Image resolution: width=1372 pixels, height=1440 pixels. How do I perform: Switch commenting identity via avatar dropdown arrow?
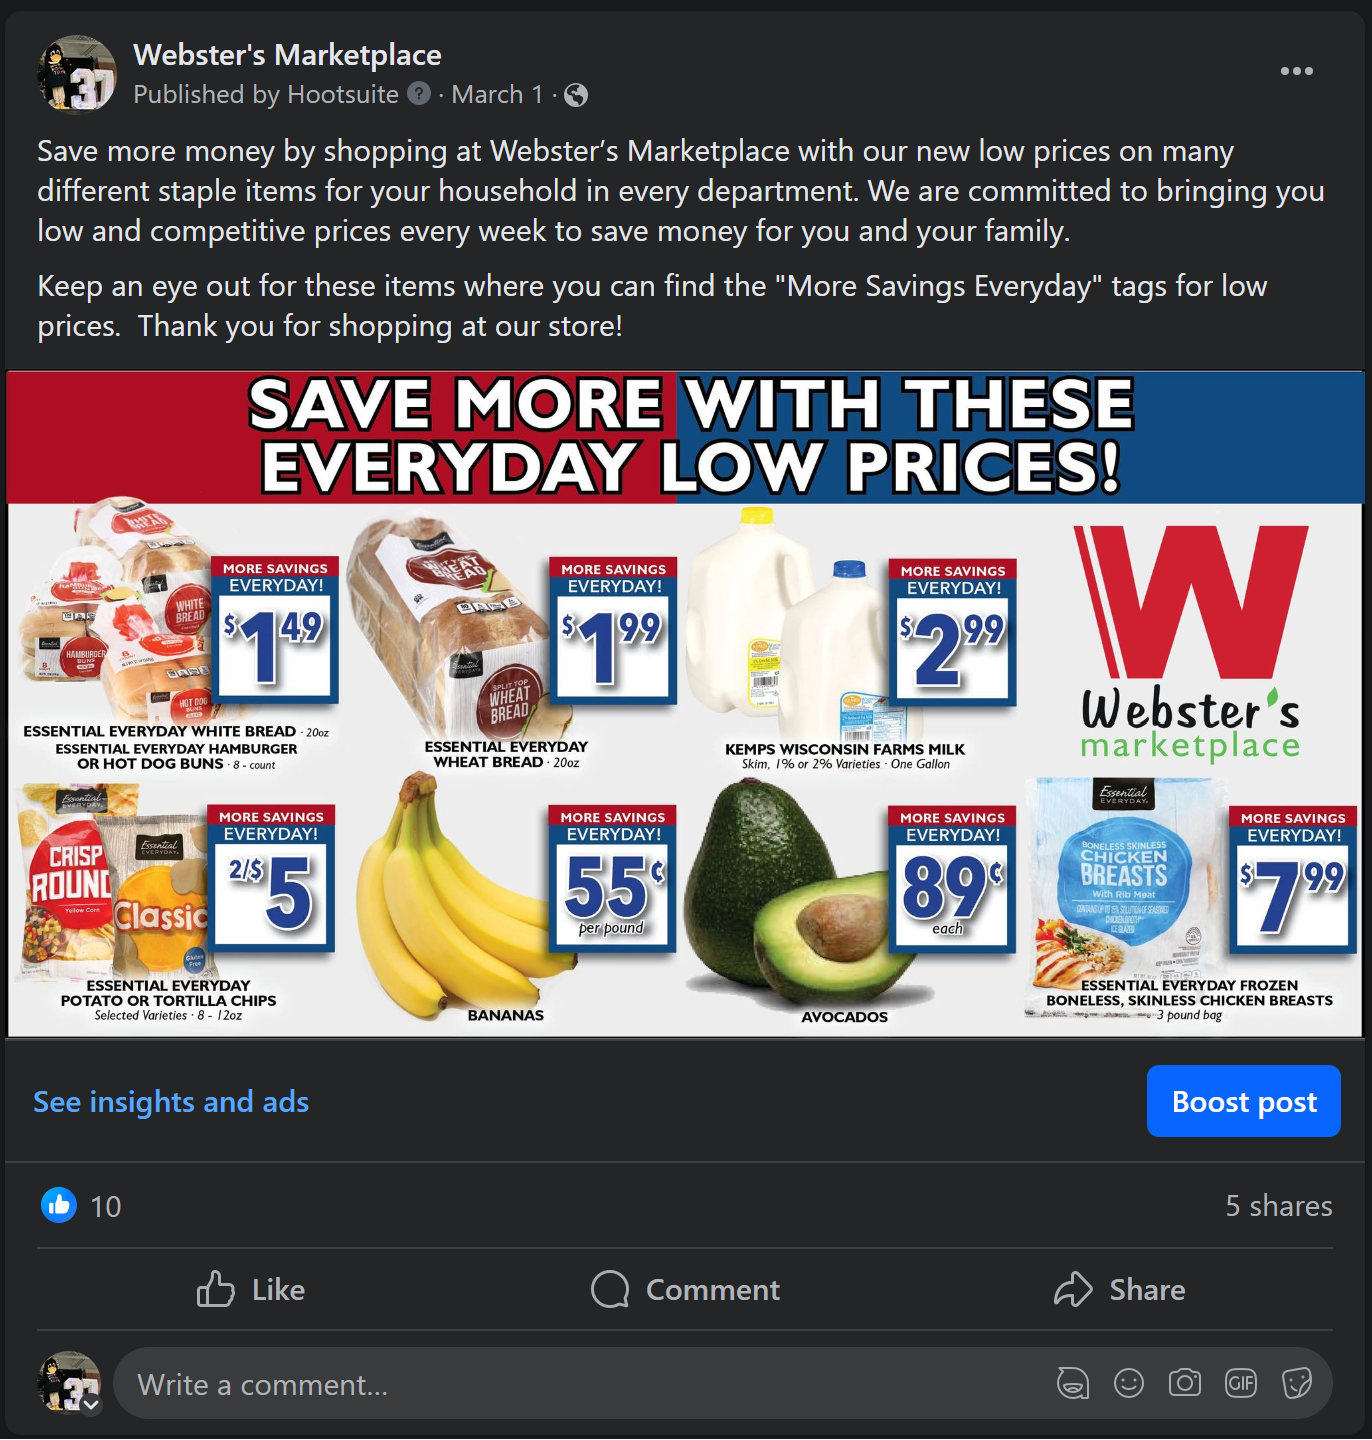[91, 1404]
